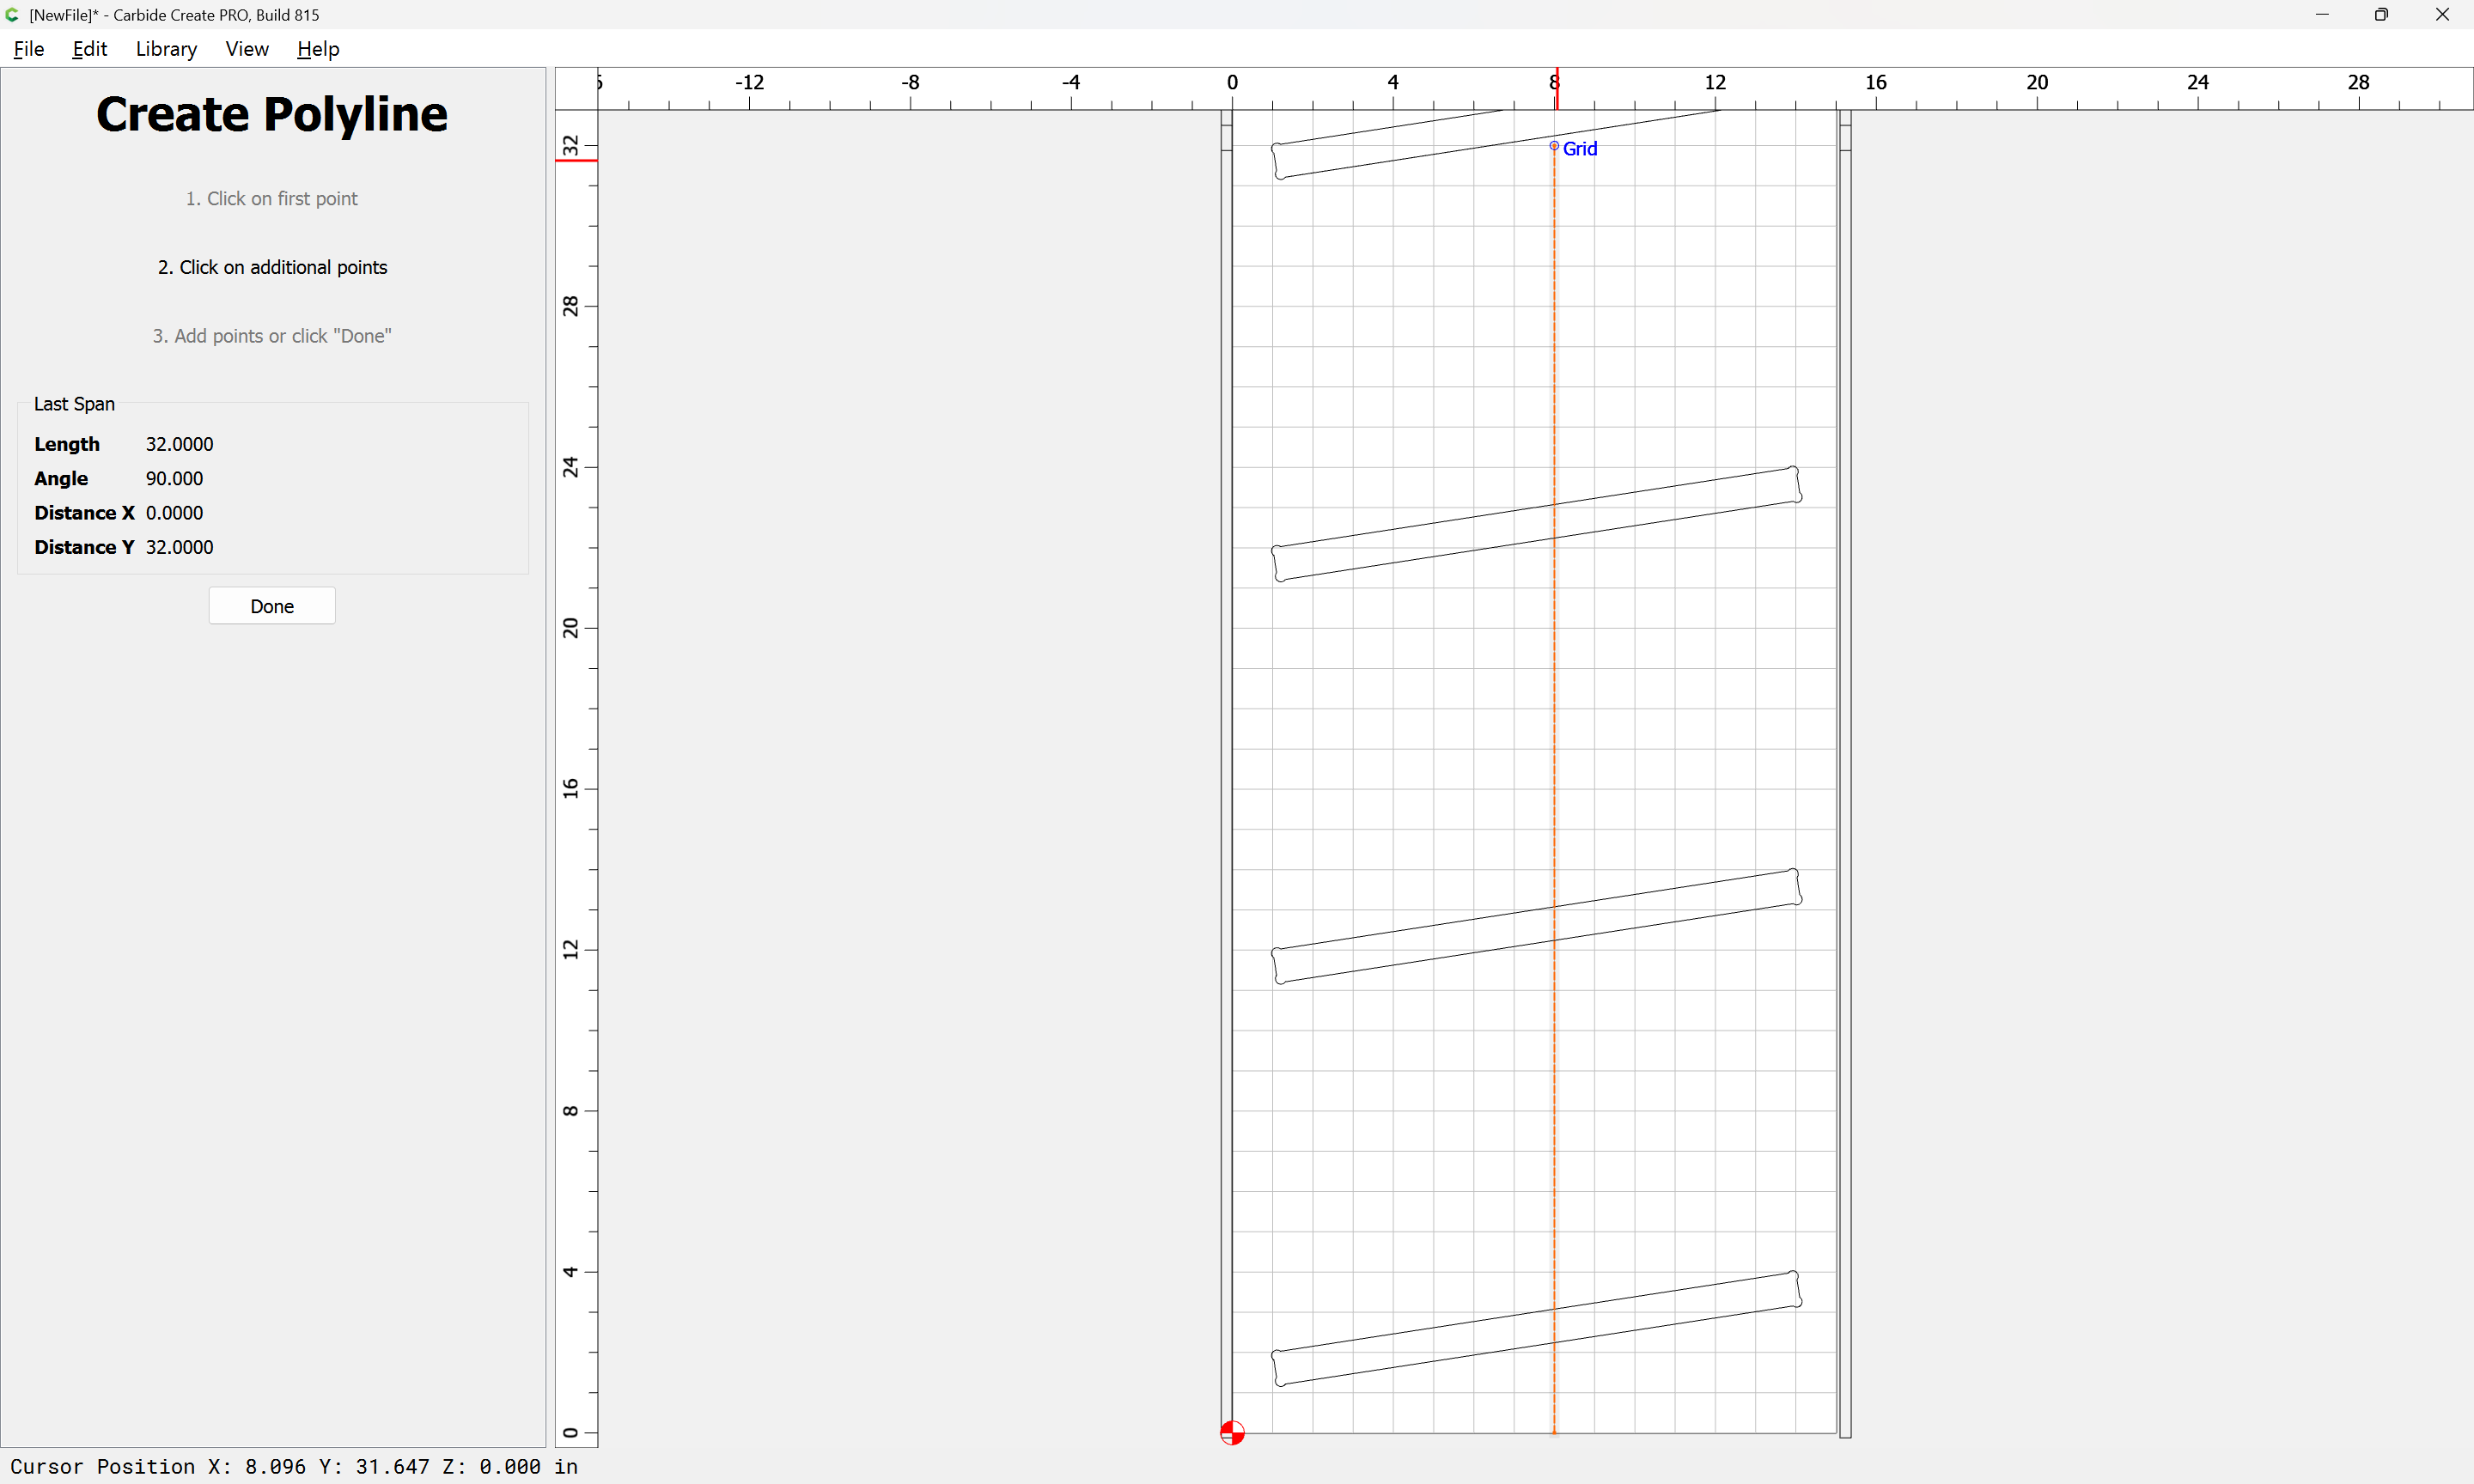Click the Done button to finish polyline
This screenshot has width=2474, height=1484.
click(272, 606)
